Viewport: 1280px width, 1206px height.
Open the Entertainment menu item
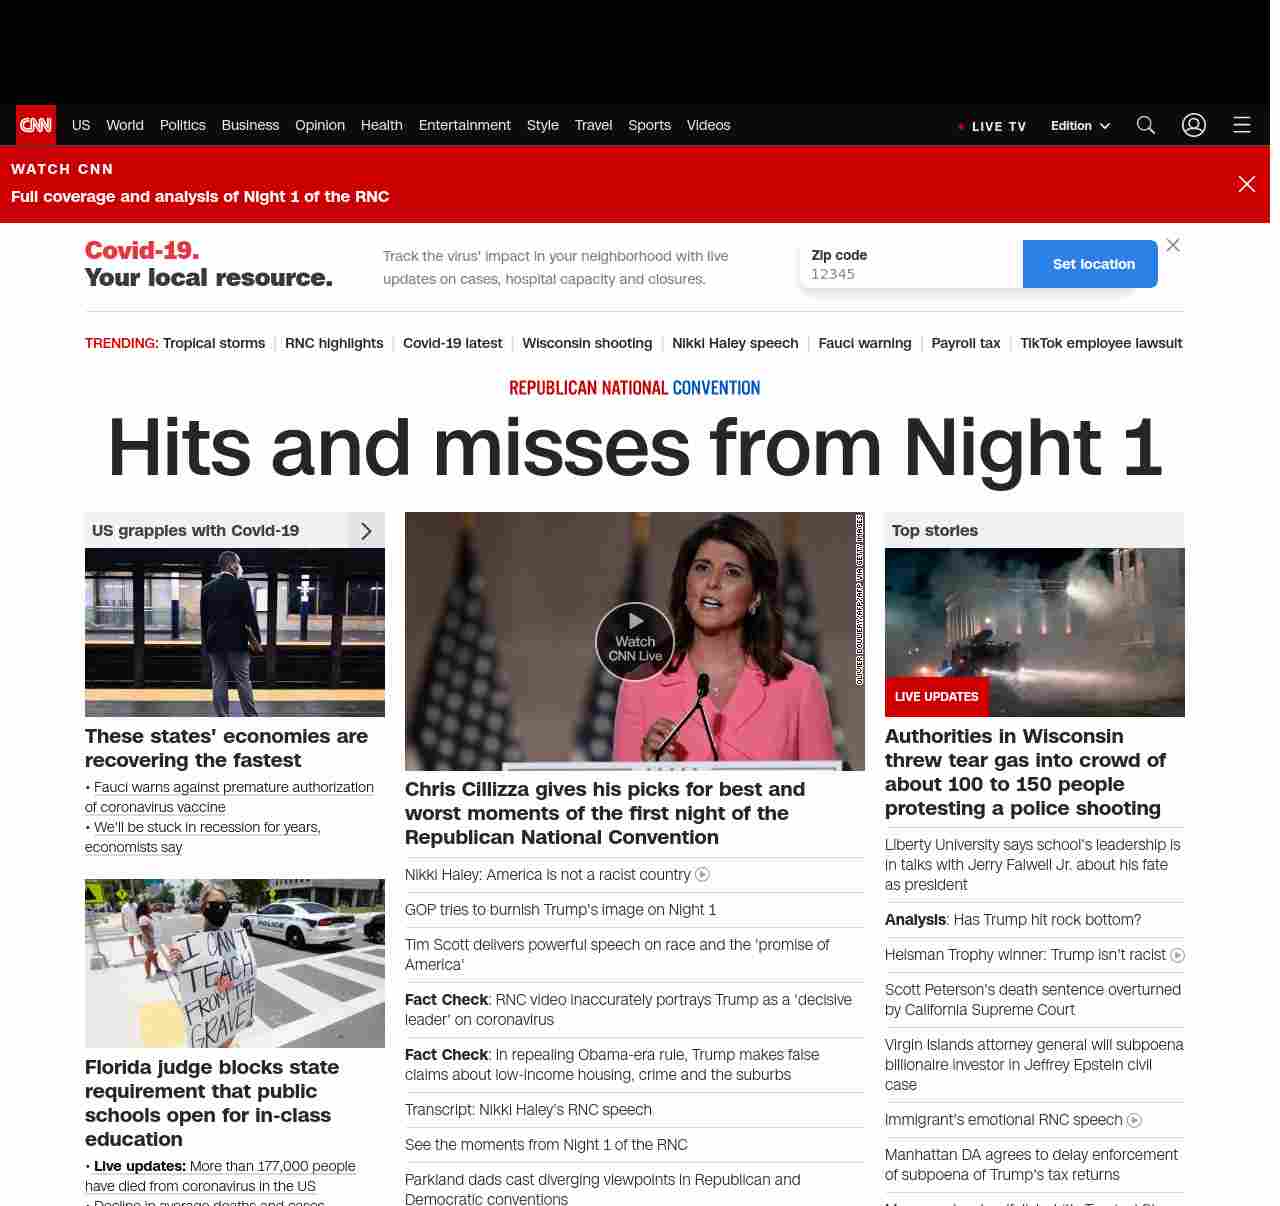(x=464, y=125)
